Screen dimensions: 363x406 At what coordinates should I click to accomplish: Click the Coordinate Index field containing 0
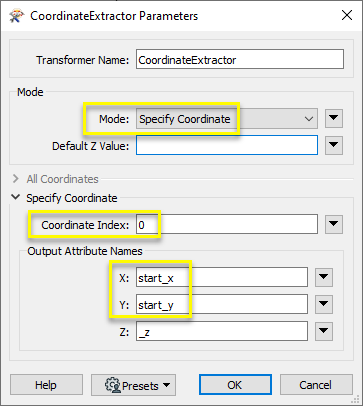(227, 224)
